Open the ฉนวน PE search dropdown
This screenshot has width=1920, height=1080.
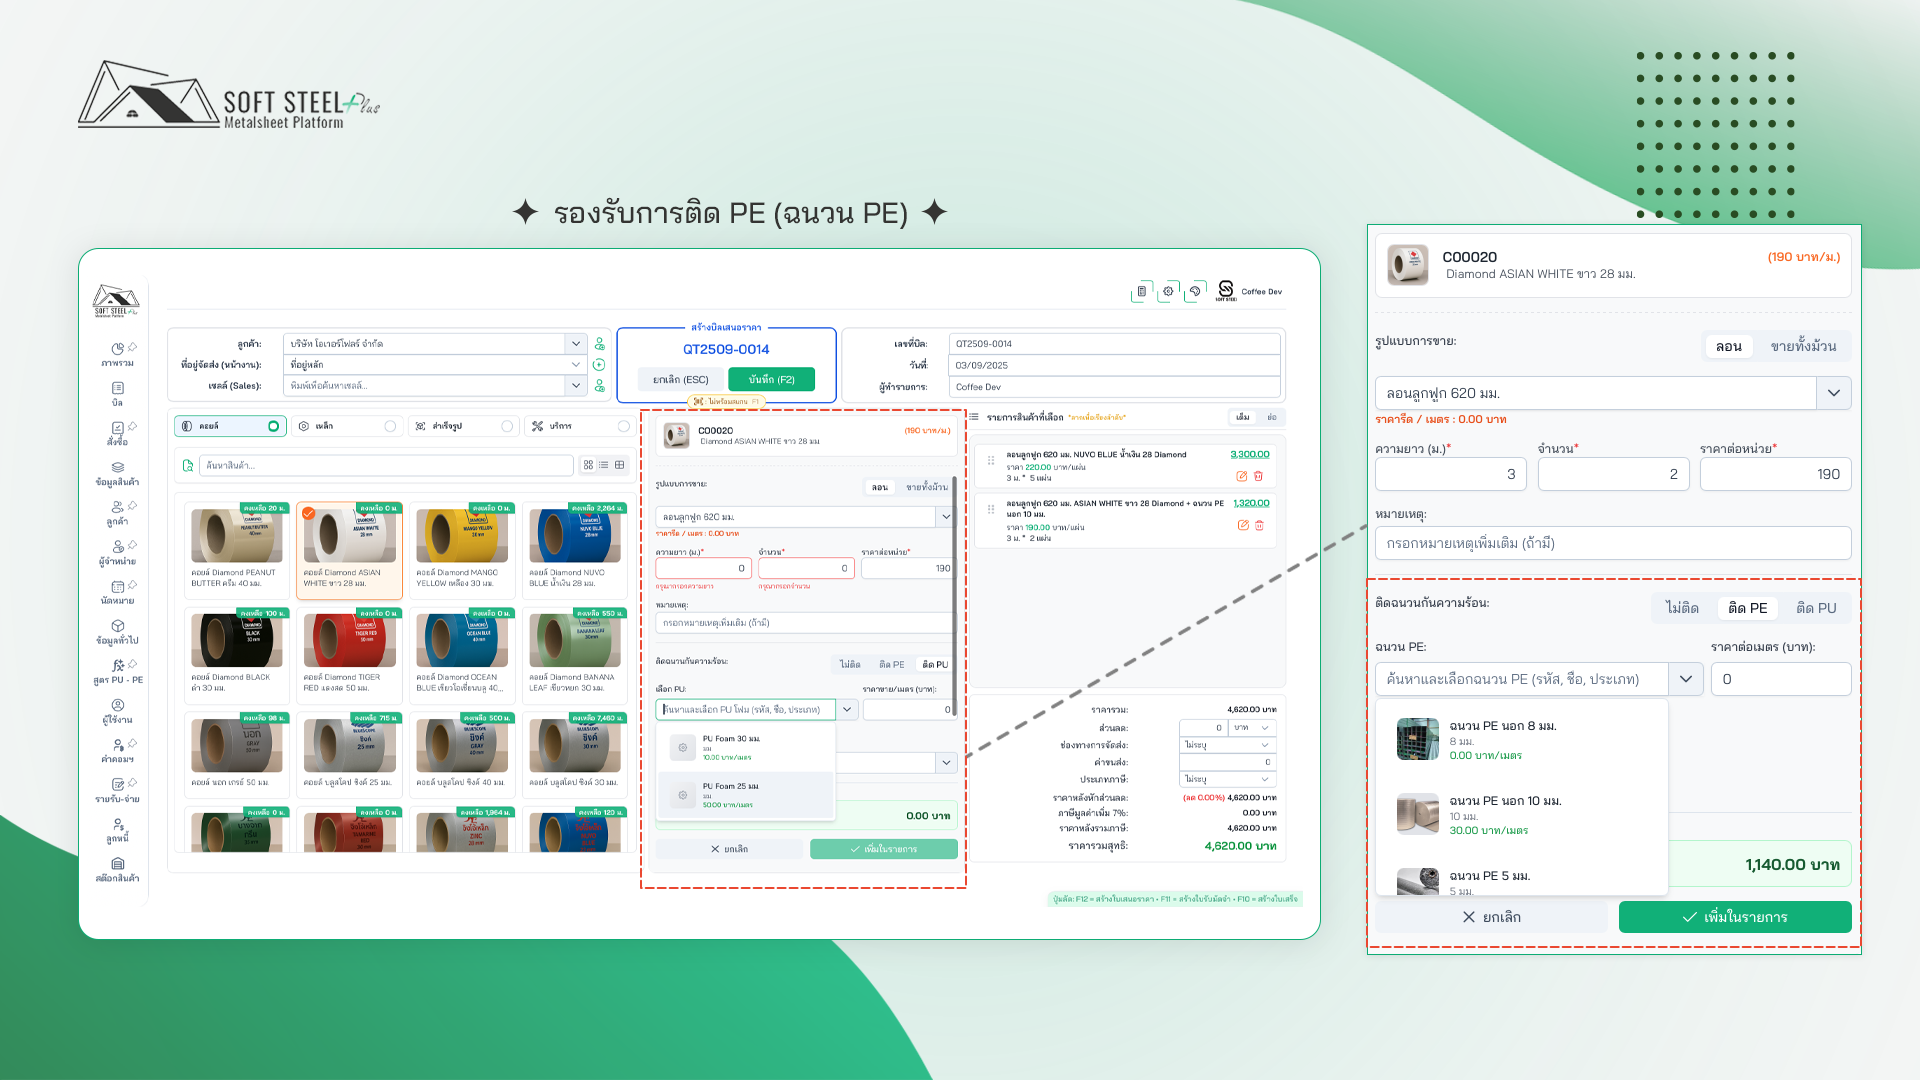pos(1685,679)
